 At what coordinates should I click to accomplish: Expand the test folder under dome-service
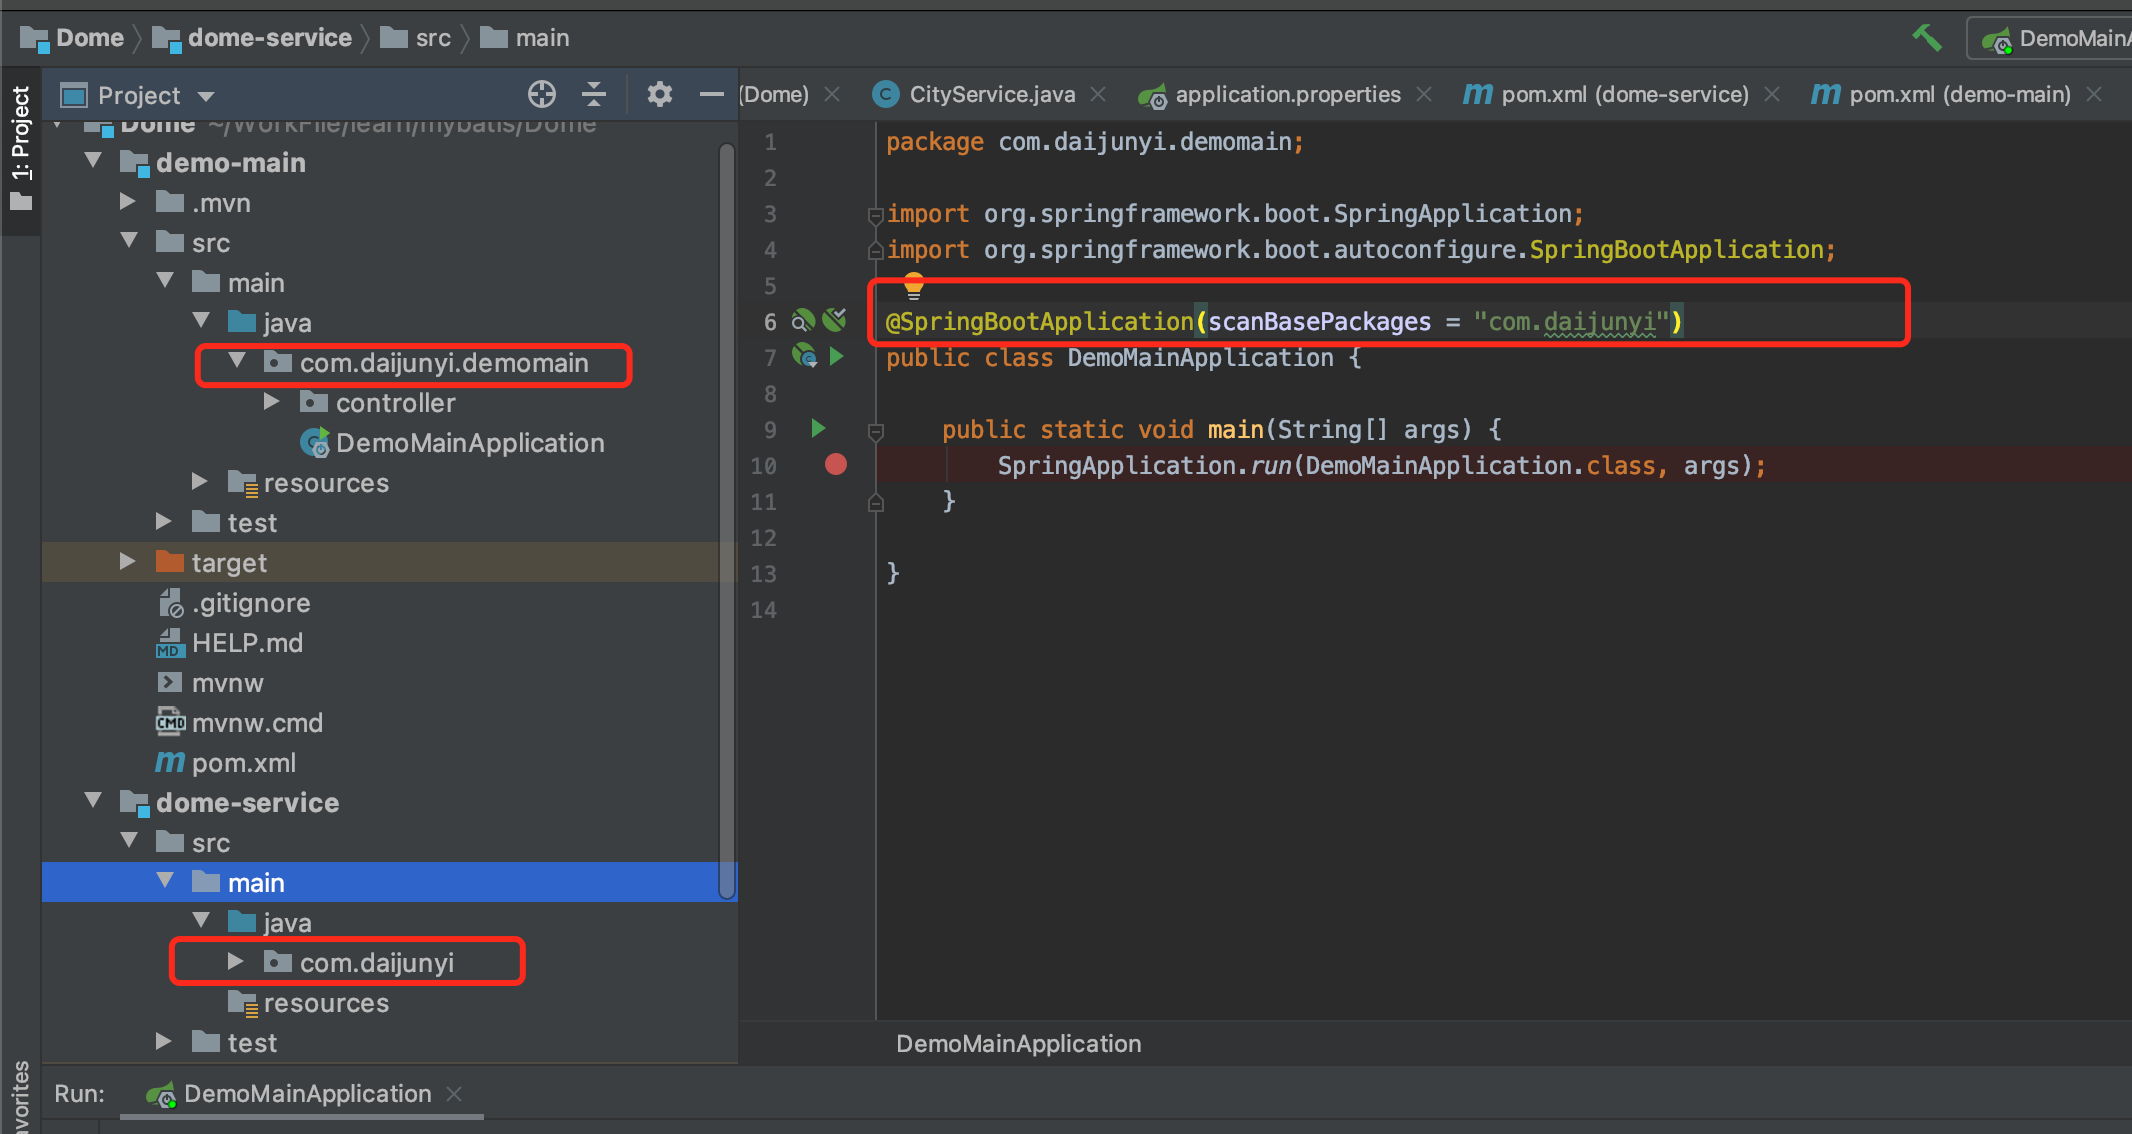tap(164, 1042)
